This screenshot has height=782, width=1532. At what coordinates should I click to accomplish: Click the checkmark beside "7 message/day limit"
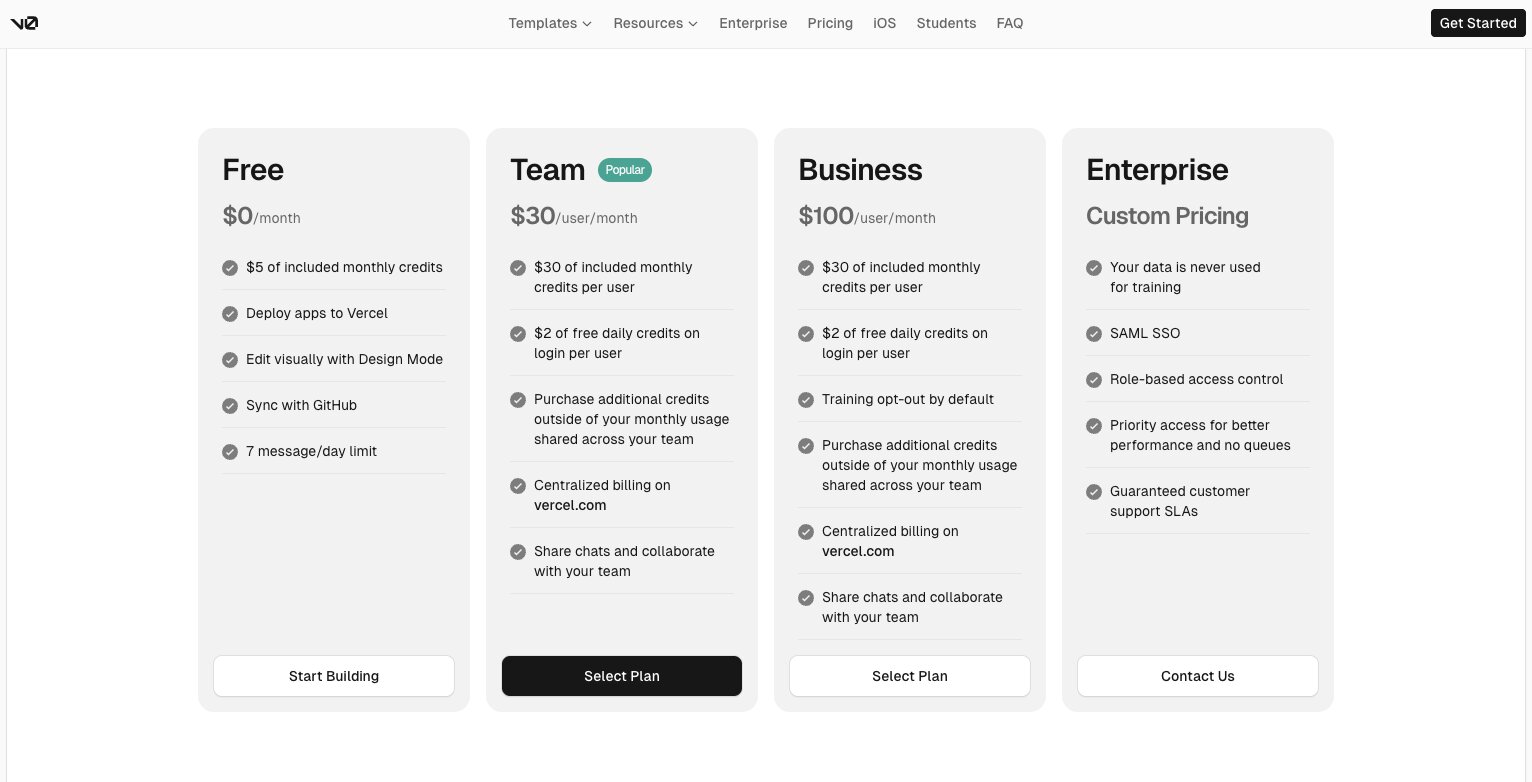[230, 452]
